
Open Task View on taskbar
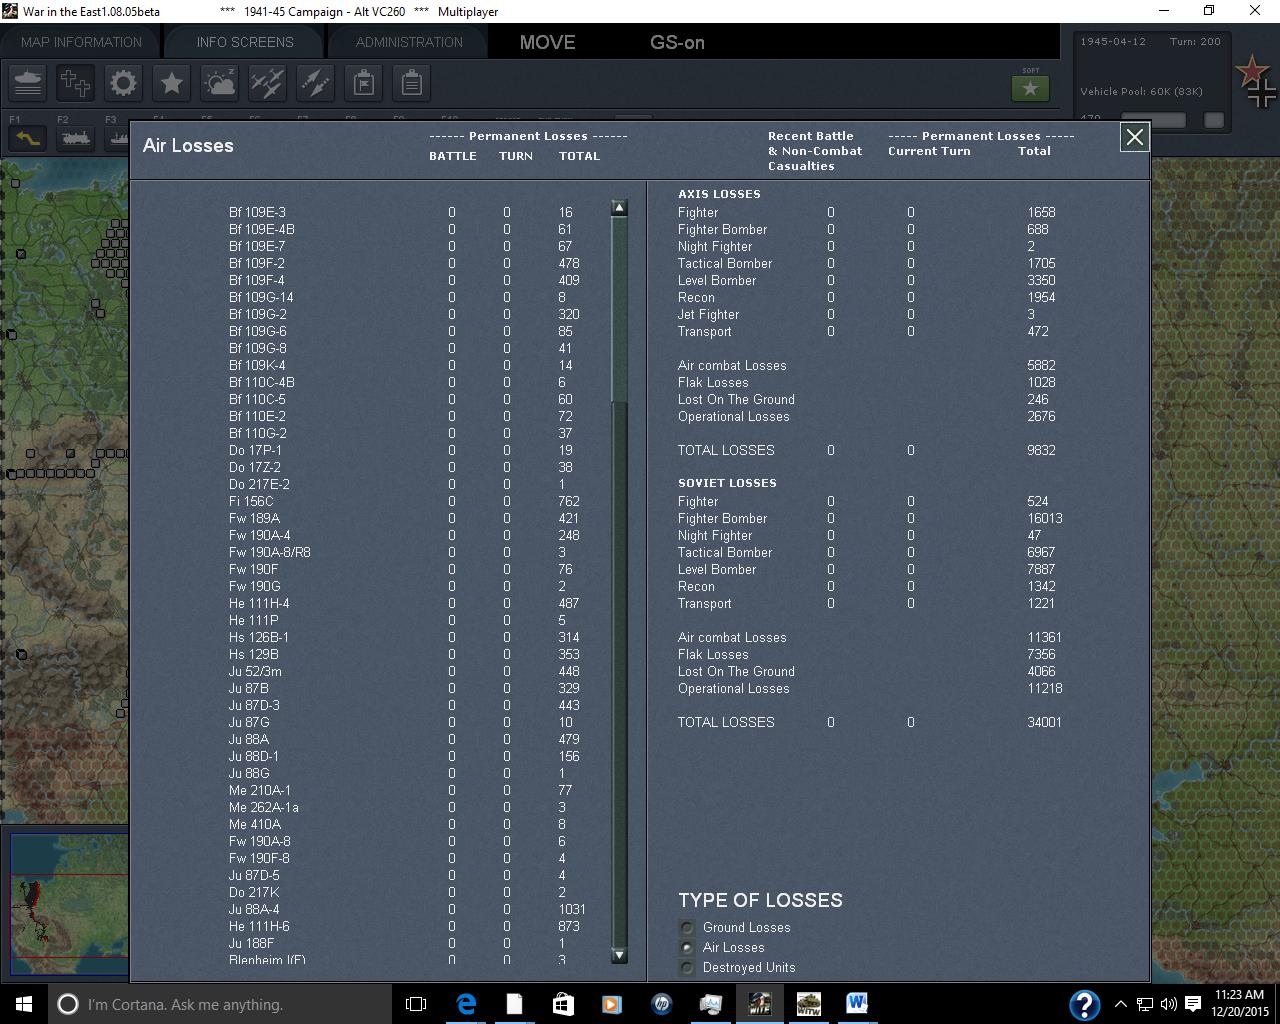click(x=416, y=1004)
